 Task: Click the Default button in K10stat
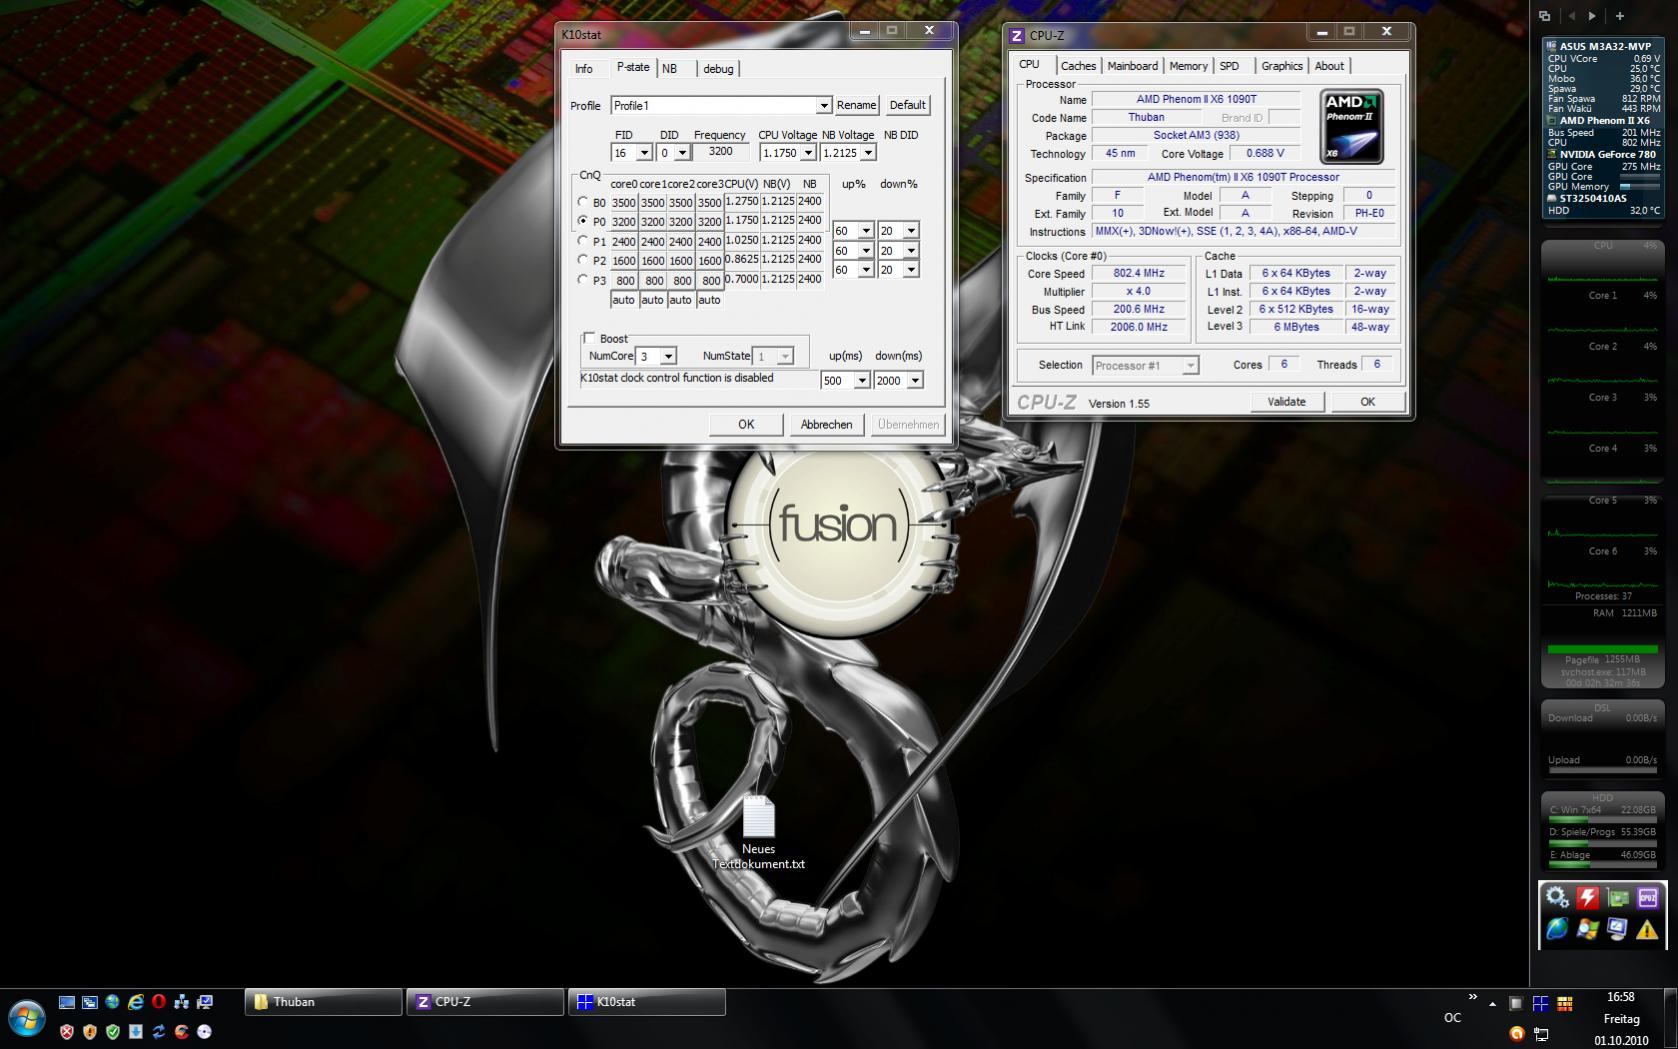[x=907, y=105]
